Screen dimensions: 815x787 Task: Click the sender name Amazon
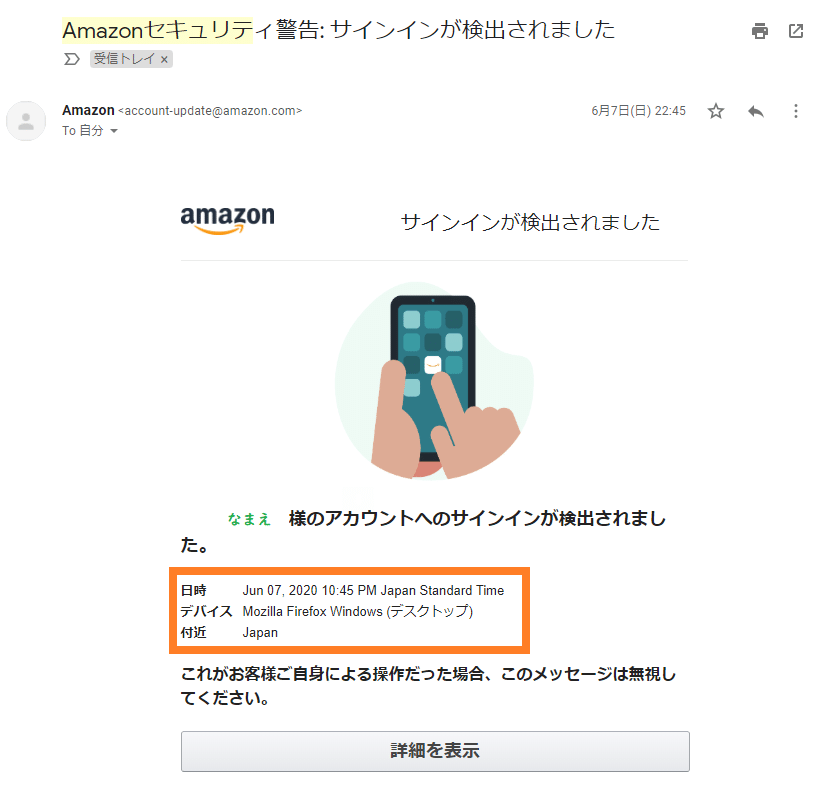[88, 110]
